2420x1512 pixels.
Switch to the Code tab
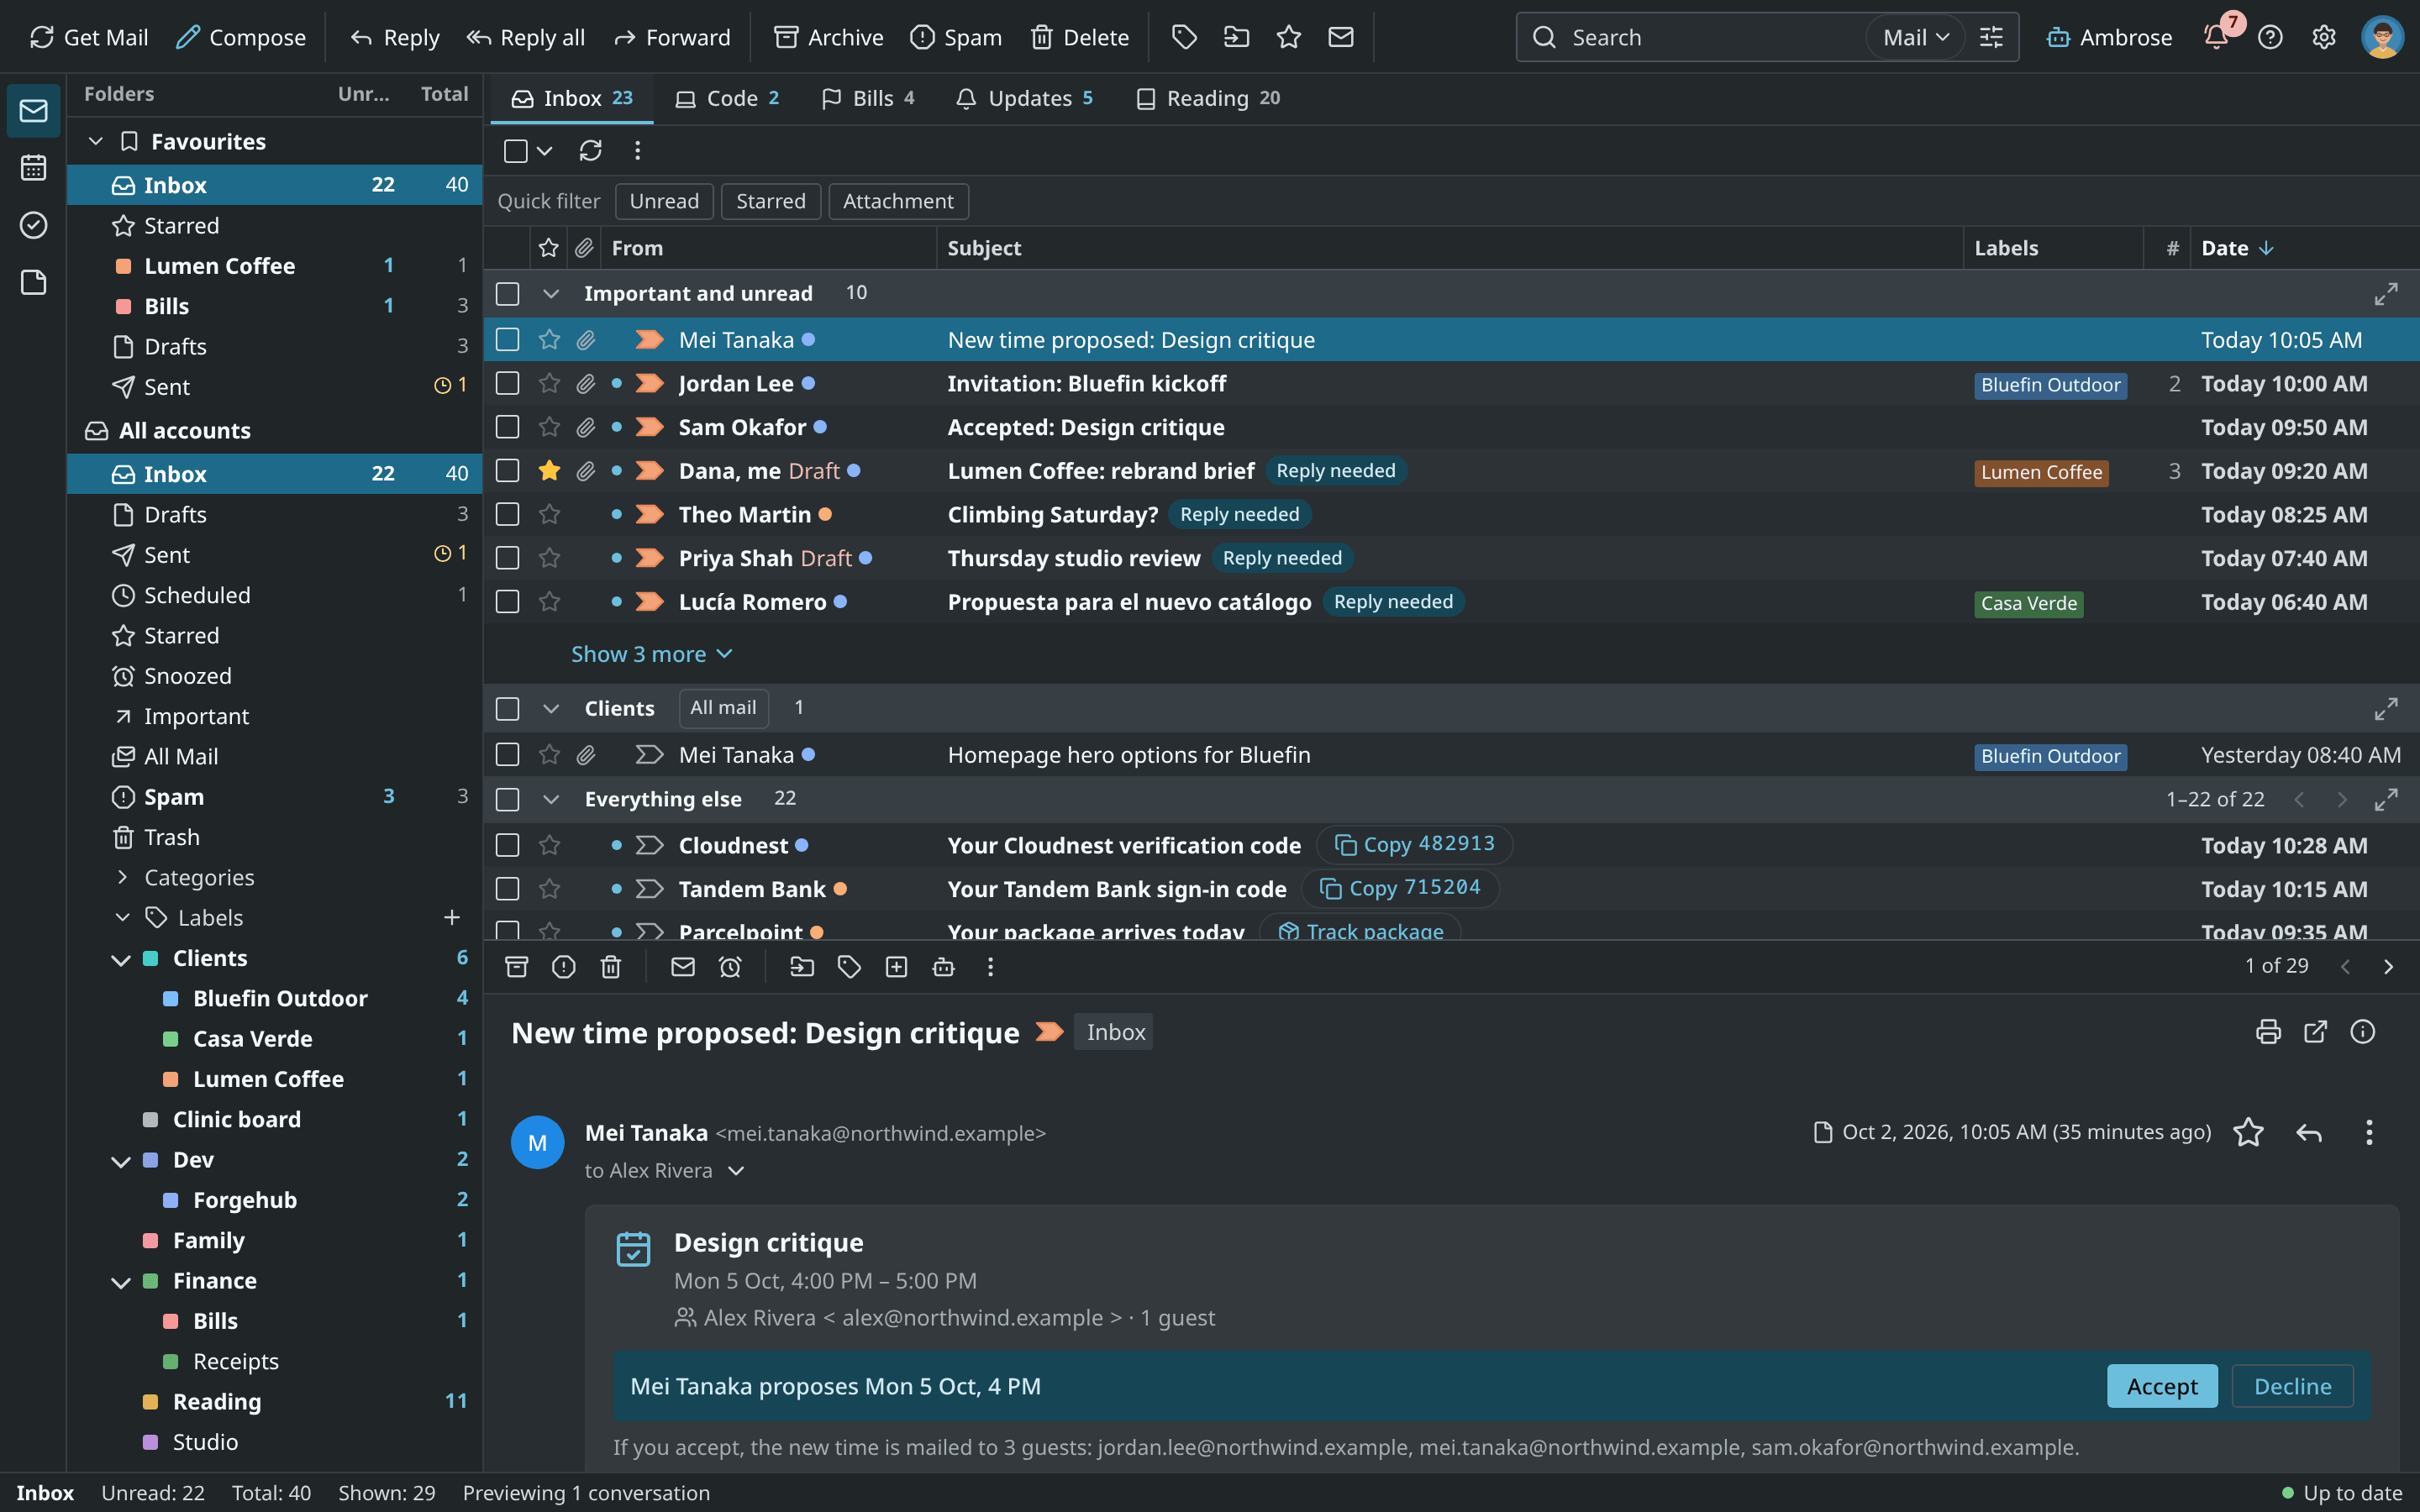(727, 98)
